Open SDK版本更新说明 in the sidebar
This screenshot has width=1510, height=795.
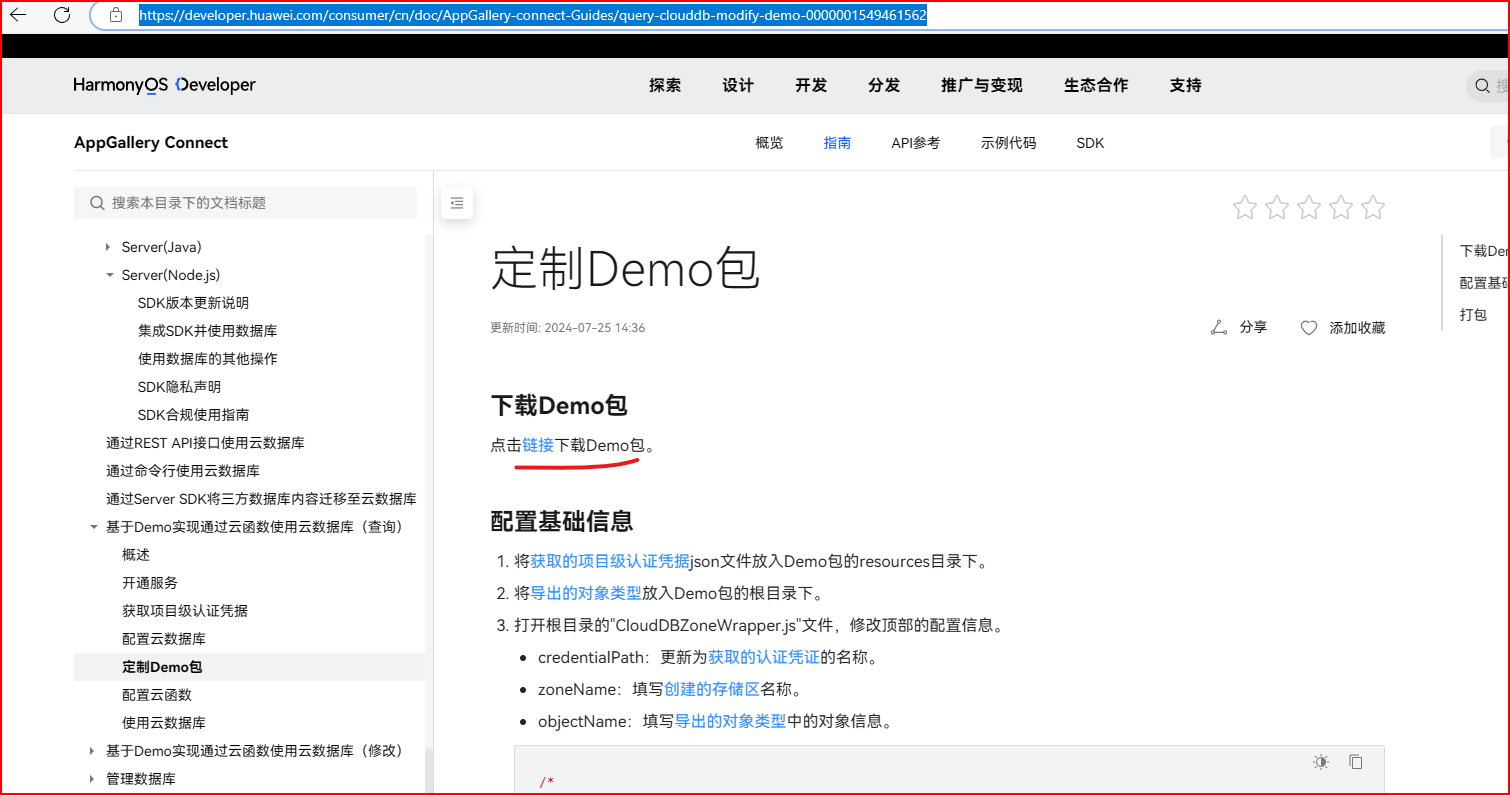pyautogui.click(x=193, y=303)
